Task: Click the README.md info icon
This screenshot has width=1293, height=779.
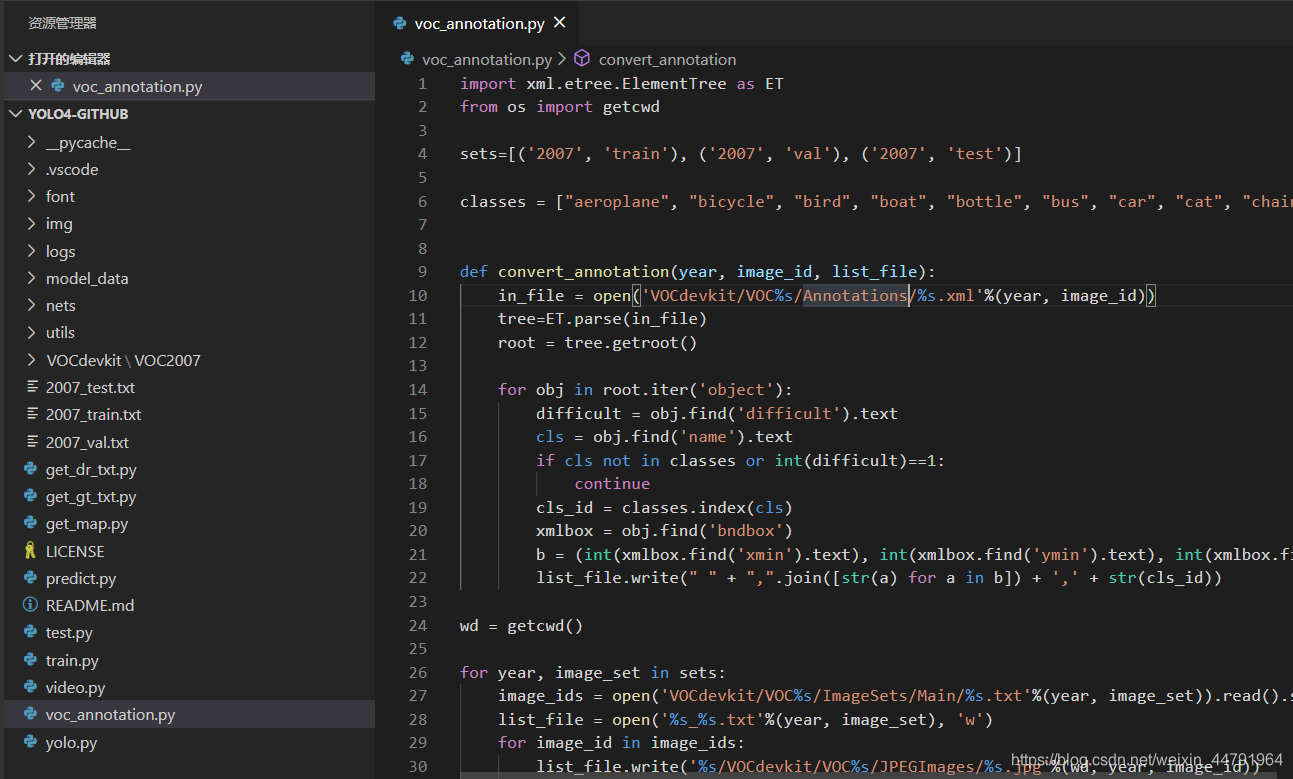Action: (x=30, y=605)
